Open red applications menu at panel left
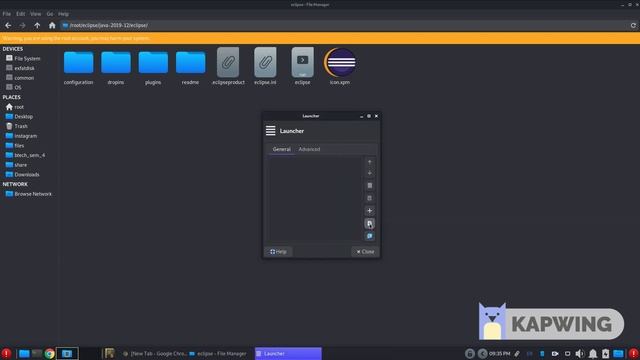This screenshot has width=640, height=360. [x=6, y=353]
